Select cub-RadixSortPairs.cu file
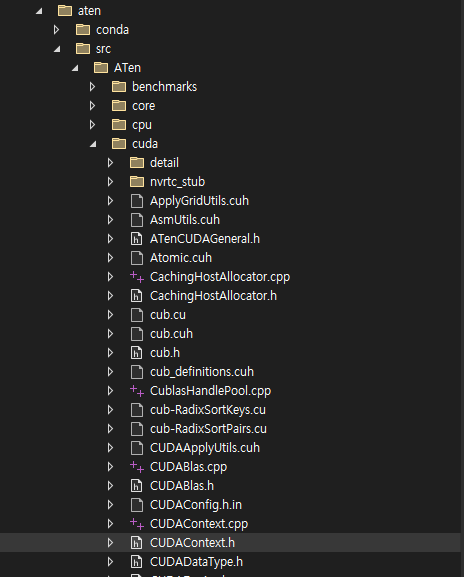This screenshot has height=577, width=464. coord(208,429)
